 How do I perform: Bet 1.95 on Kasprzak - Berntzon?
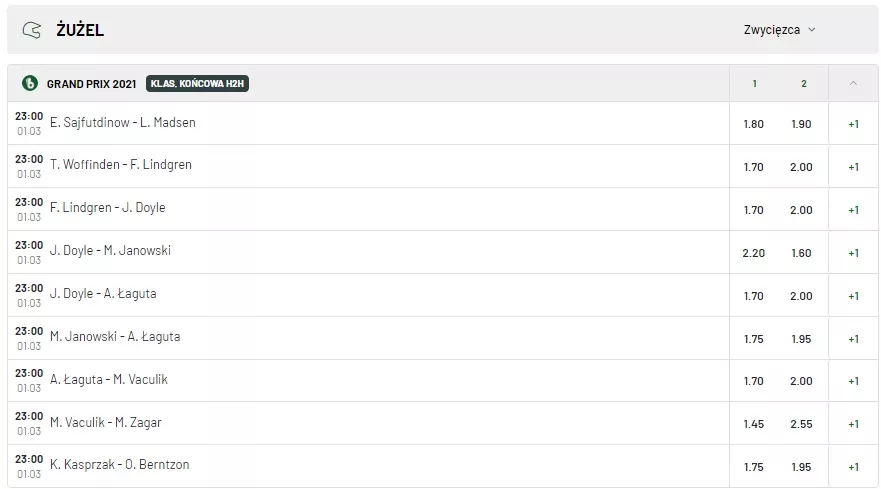(801, 467)
